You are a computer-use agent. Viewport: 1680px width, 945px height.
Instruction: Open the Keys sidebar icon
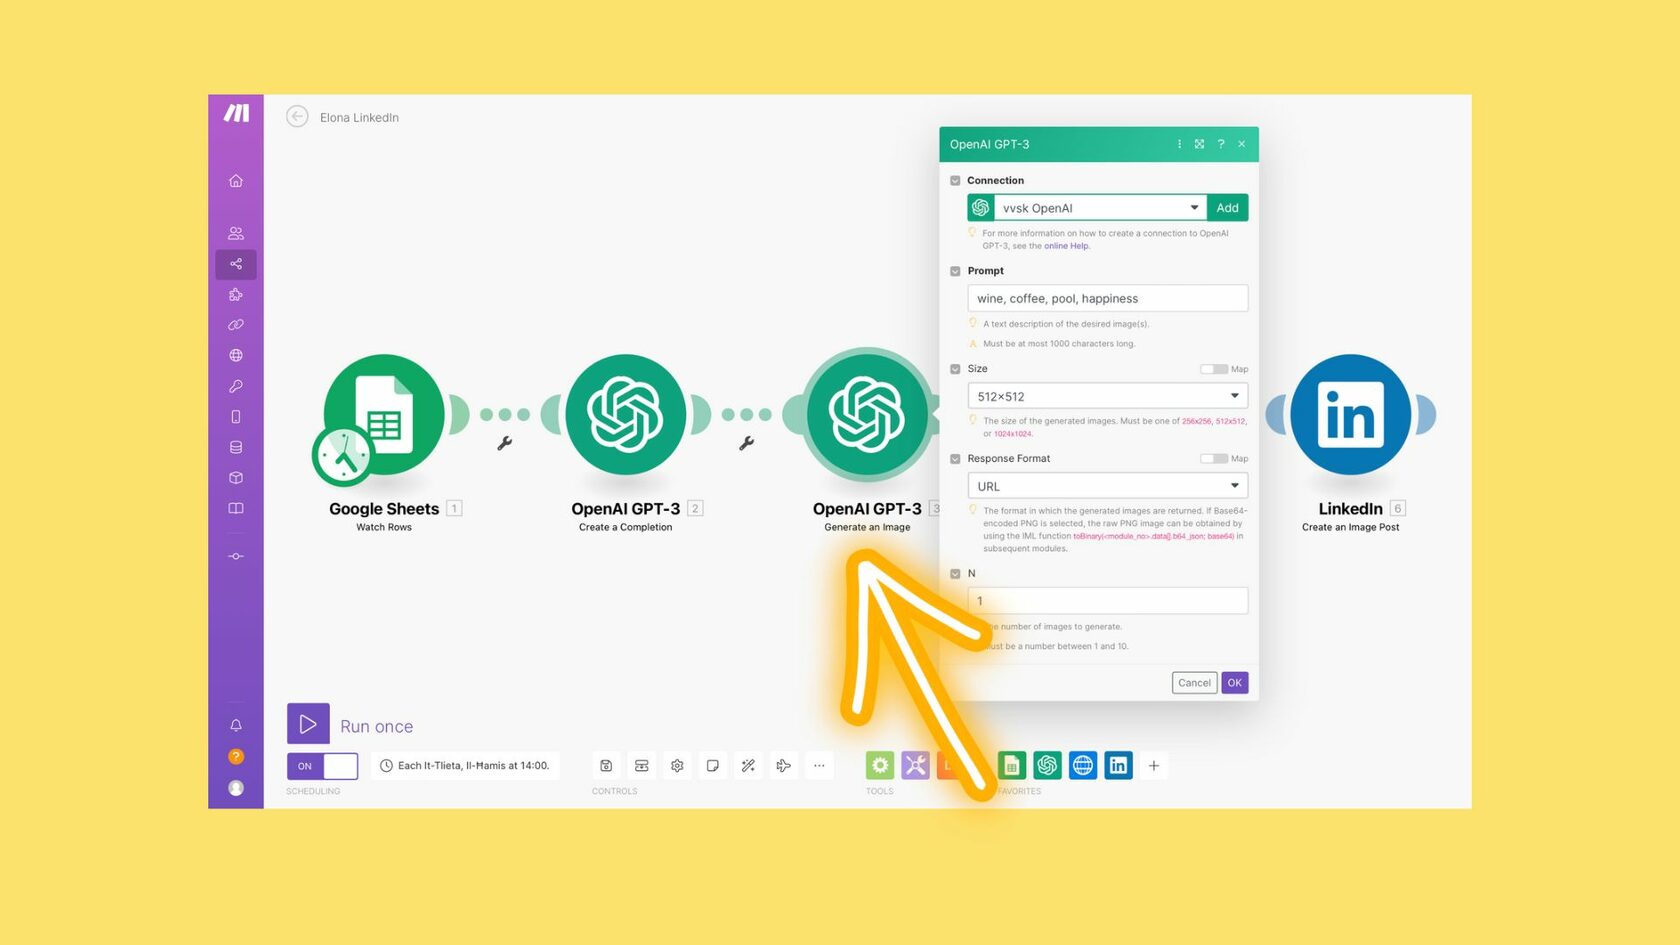[236, 386]
